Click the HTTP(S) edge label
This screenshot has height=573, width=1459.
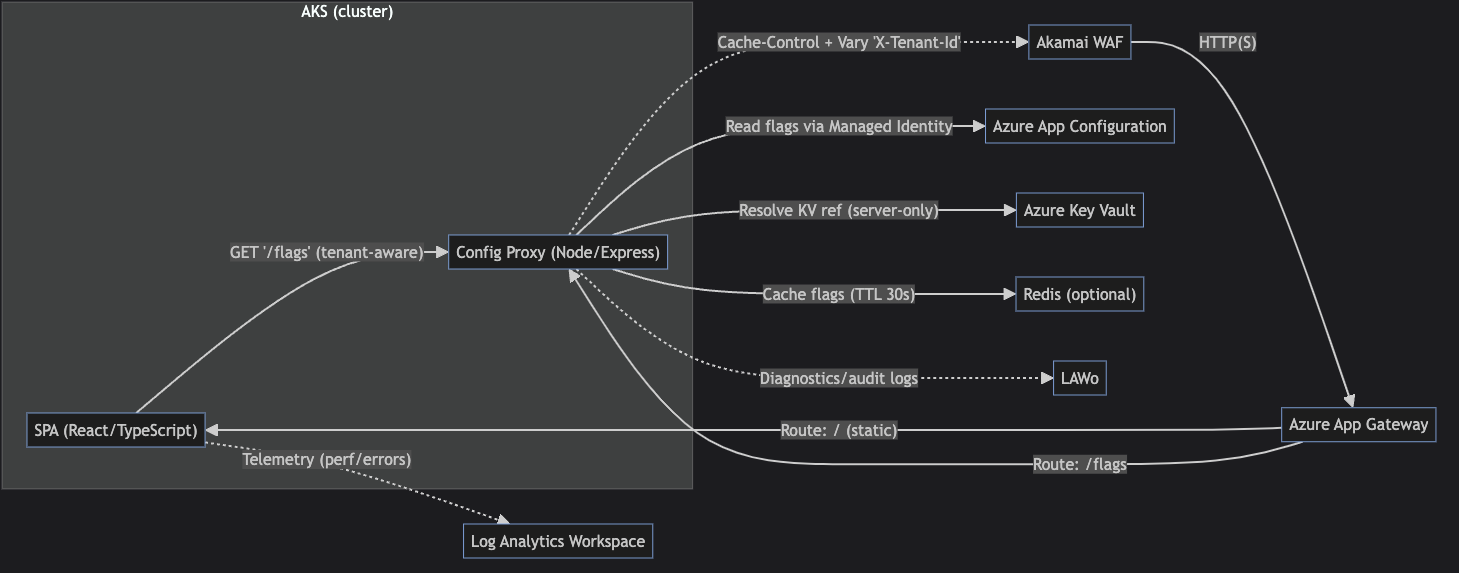click(x=1228, y=43)
